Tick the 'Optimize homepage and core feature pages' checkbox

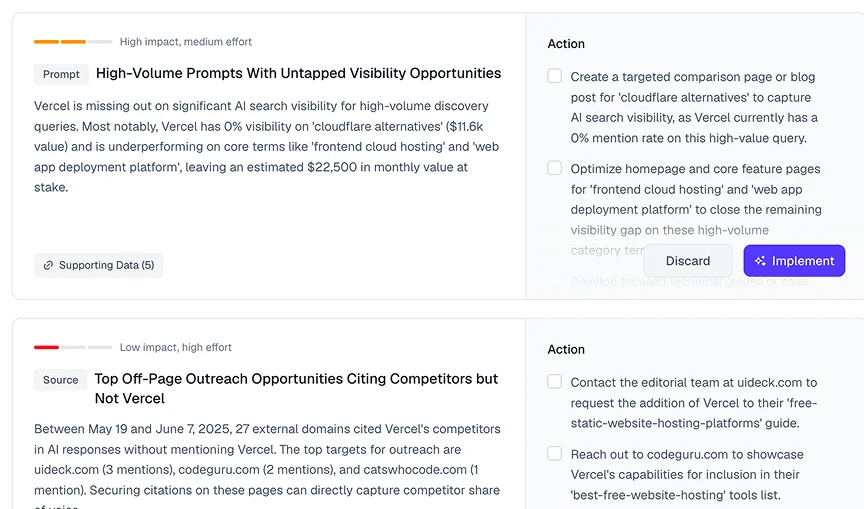click(555, 168)
